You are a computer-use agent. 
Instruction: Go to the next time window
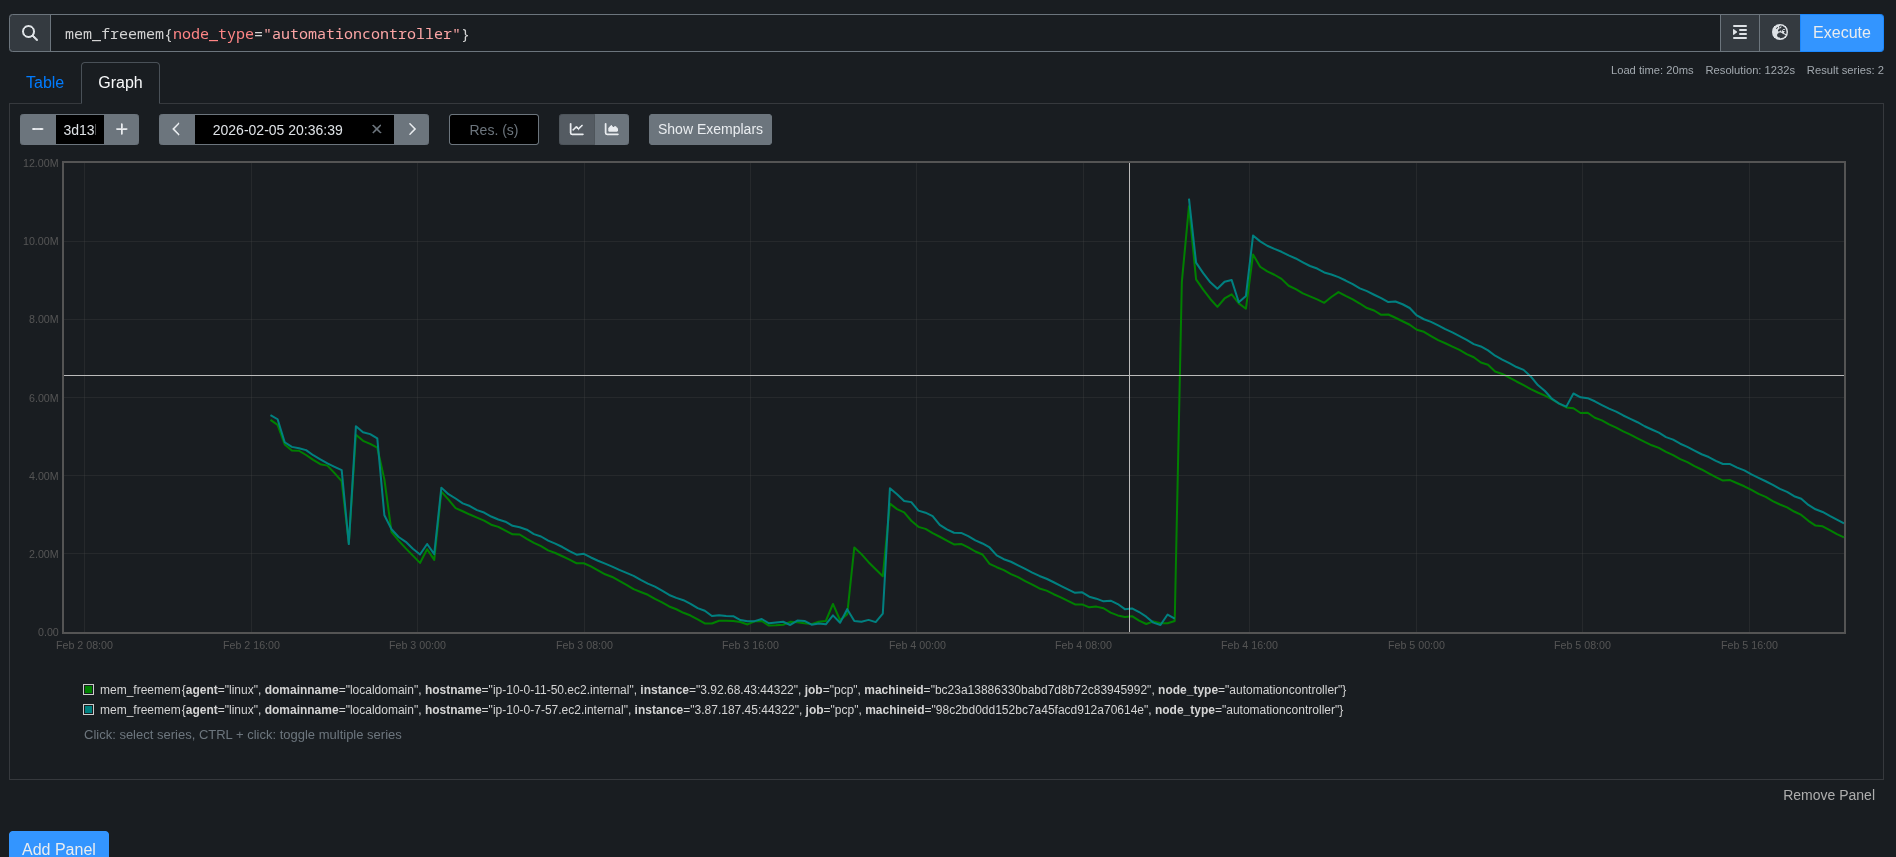412,129
